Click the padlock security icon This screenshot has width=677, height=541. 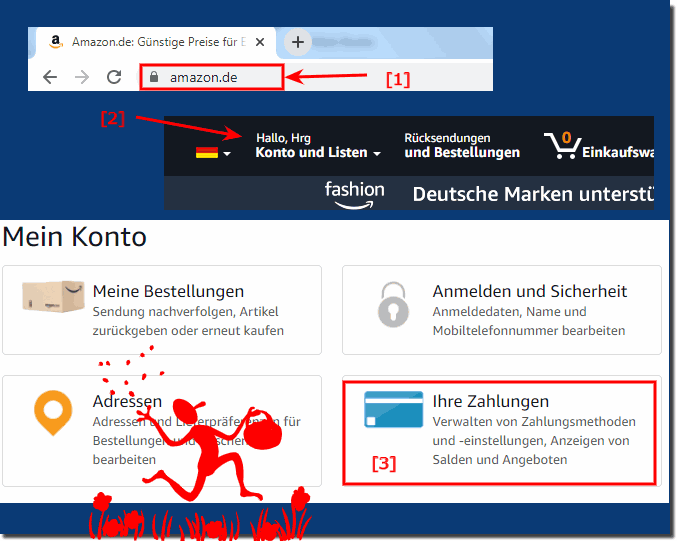pyautogui.click(x=154, y=77)
